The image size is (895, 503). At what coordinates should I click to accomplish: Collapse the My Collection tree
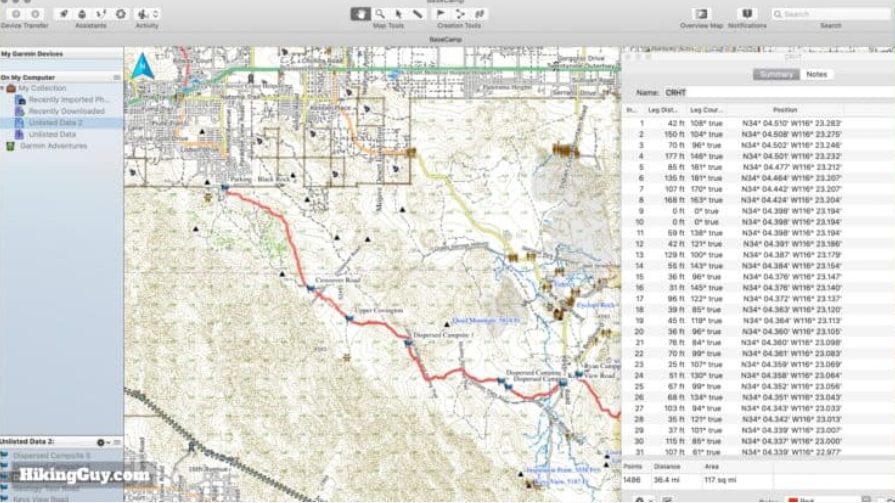[3, 88]
